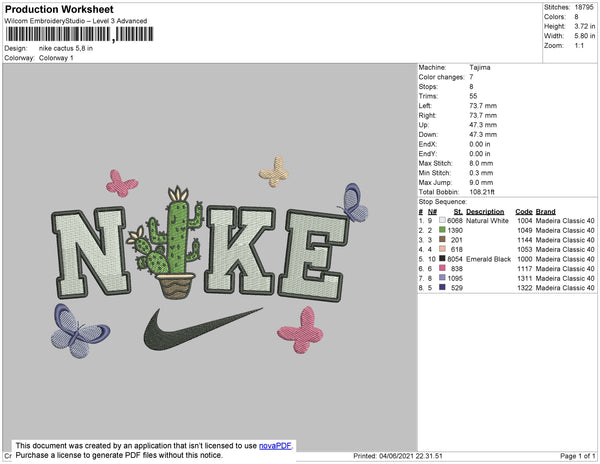The height and width of the screenshot is (464, 600).
Task: Click the N# column header
Action: click(x=432, y=212)
